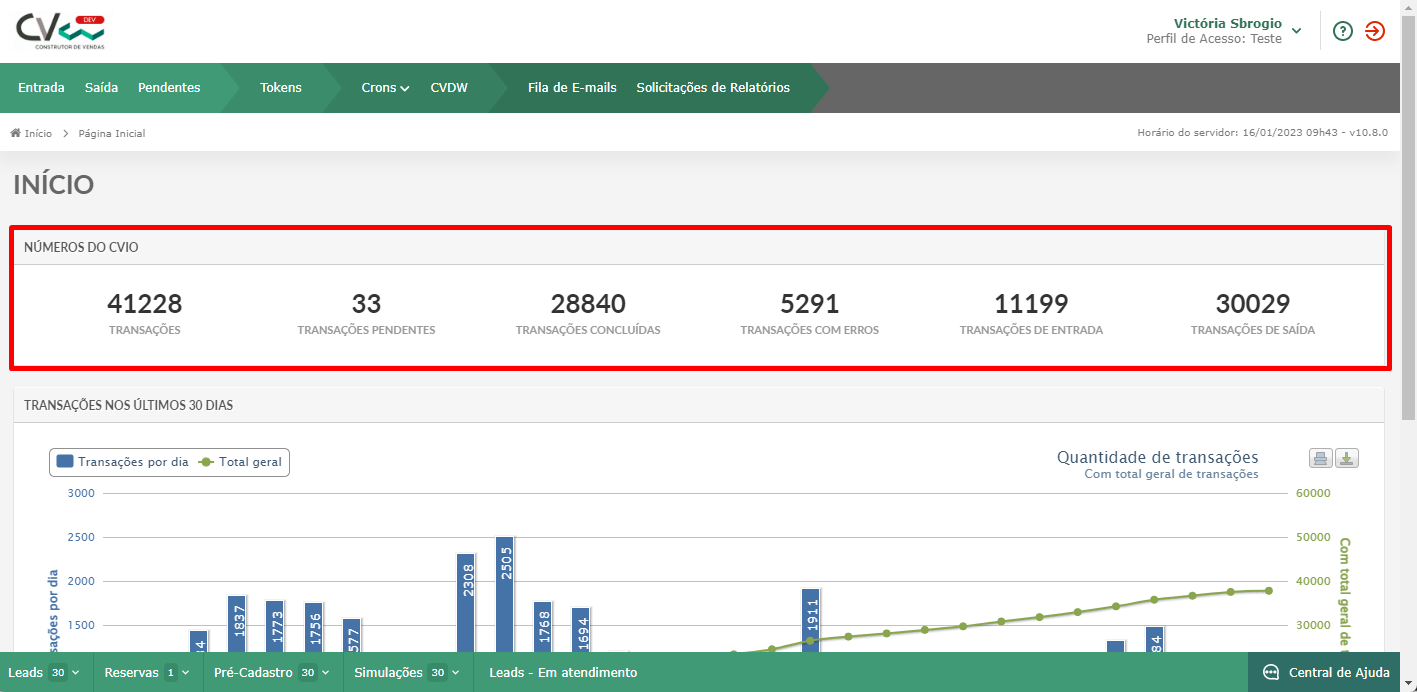Click the bar labeled 1773

coord(275,626)
